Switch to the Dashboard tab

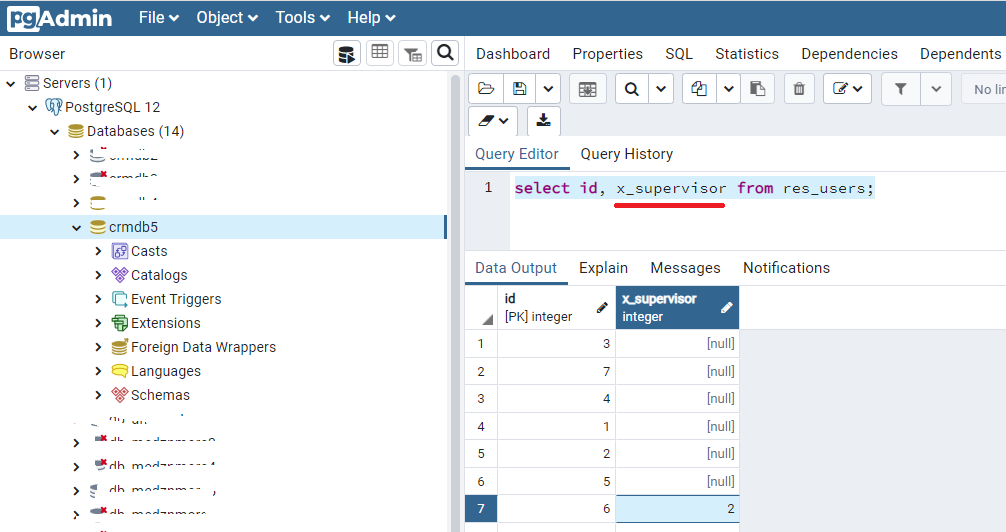[513, 54]
